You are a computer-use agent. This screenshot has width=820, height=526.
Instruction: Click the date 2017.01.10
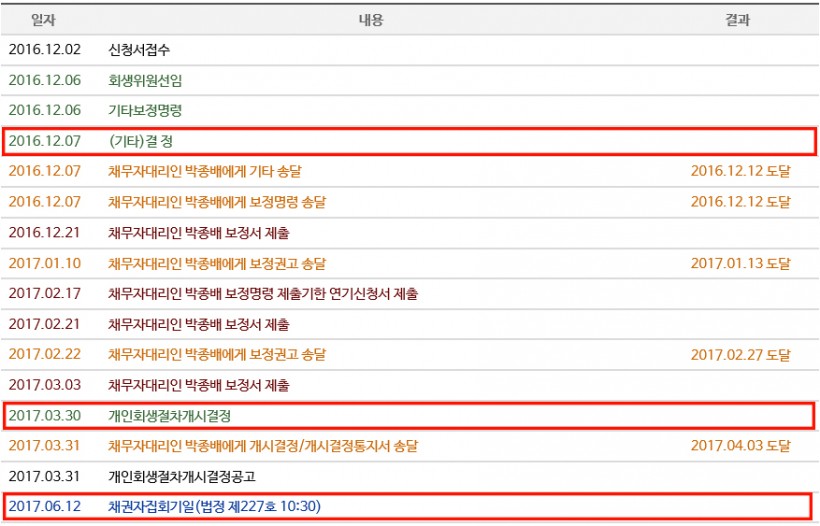tap(45, 263)
